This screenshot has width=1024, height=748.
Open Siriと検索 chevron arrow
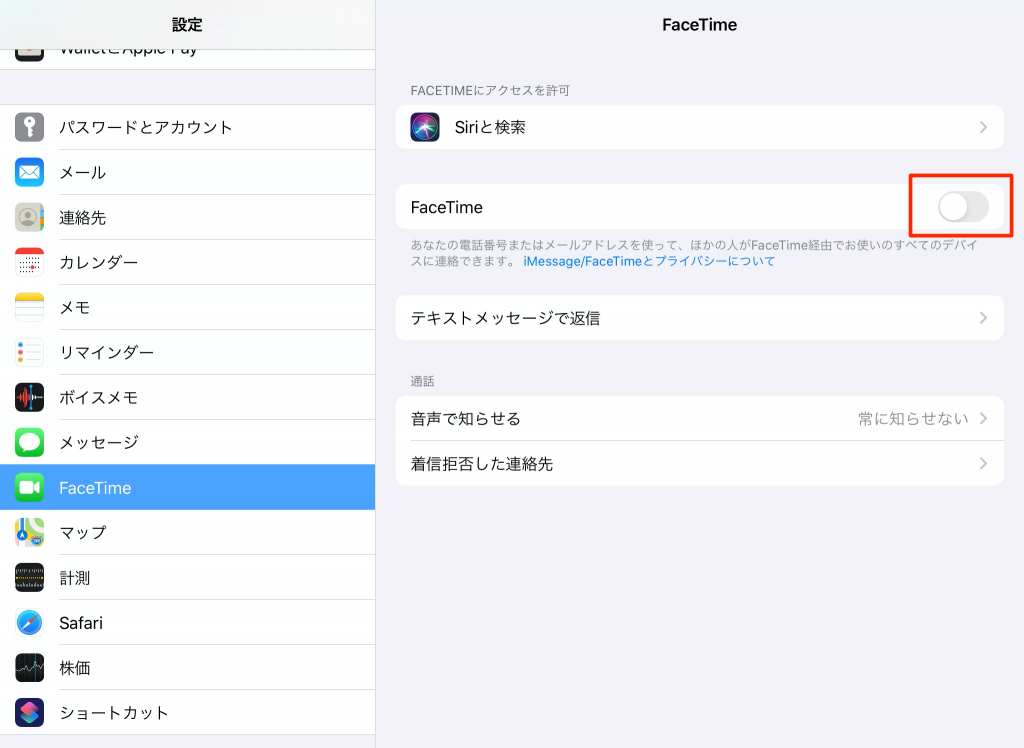click(x=984, y=127)
